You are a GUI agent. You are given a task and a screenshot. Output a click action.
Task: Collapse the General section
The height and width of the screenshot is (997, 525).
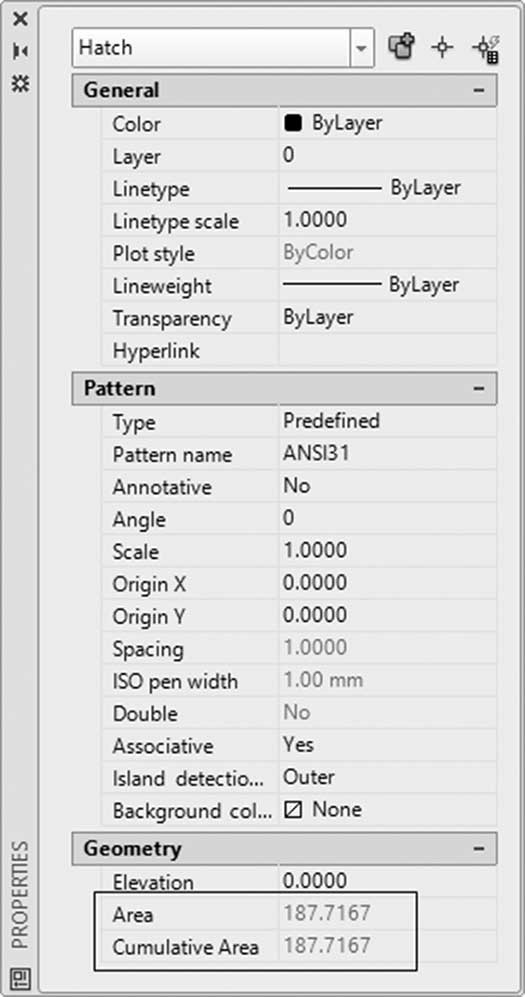coord(479,90)
